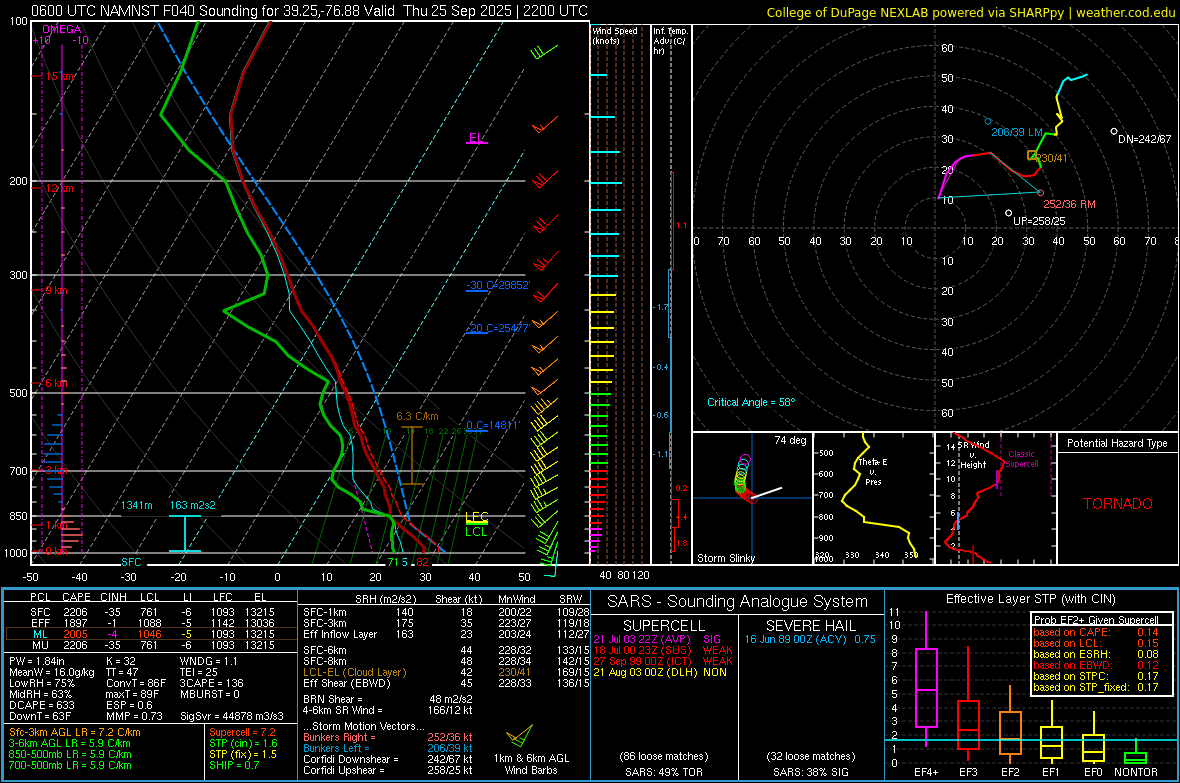Click the 'BRN Shear =' row
This screenshot has height=783, width=1180.
click(387, 699)
